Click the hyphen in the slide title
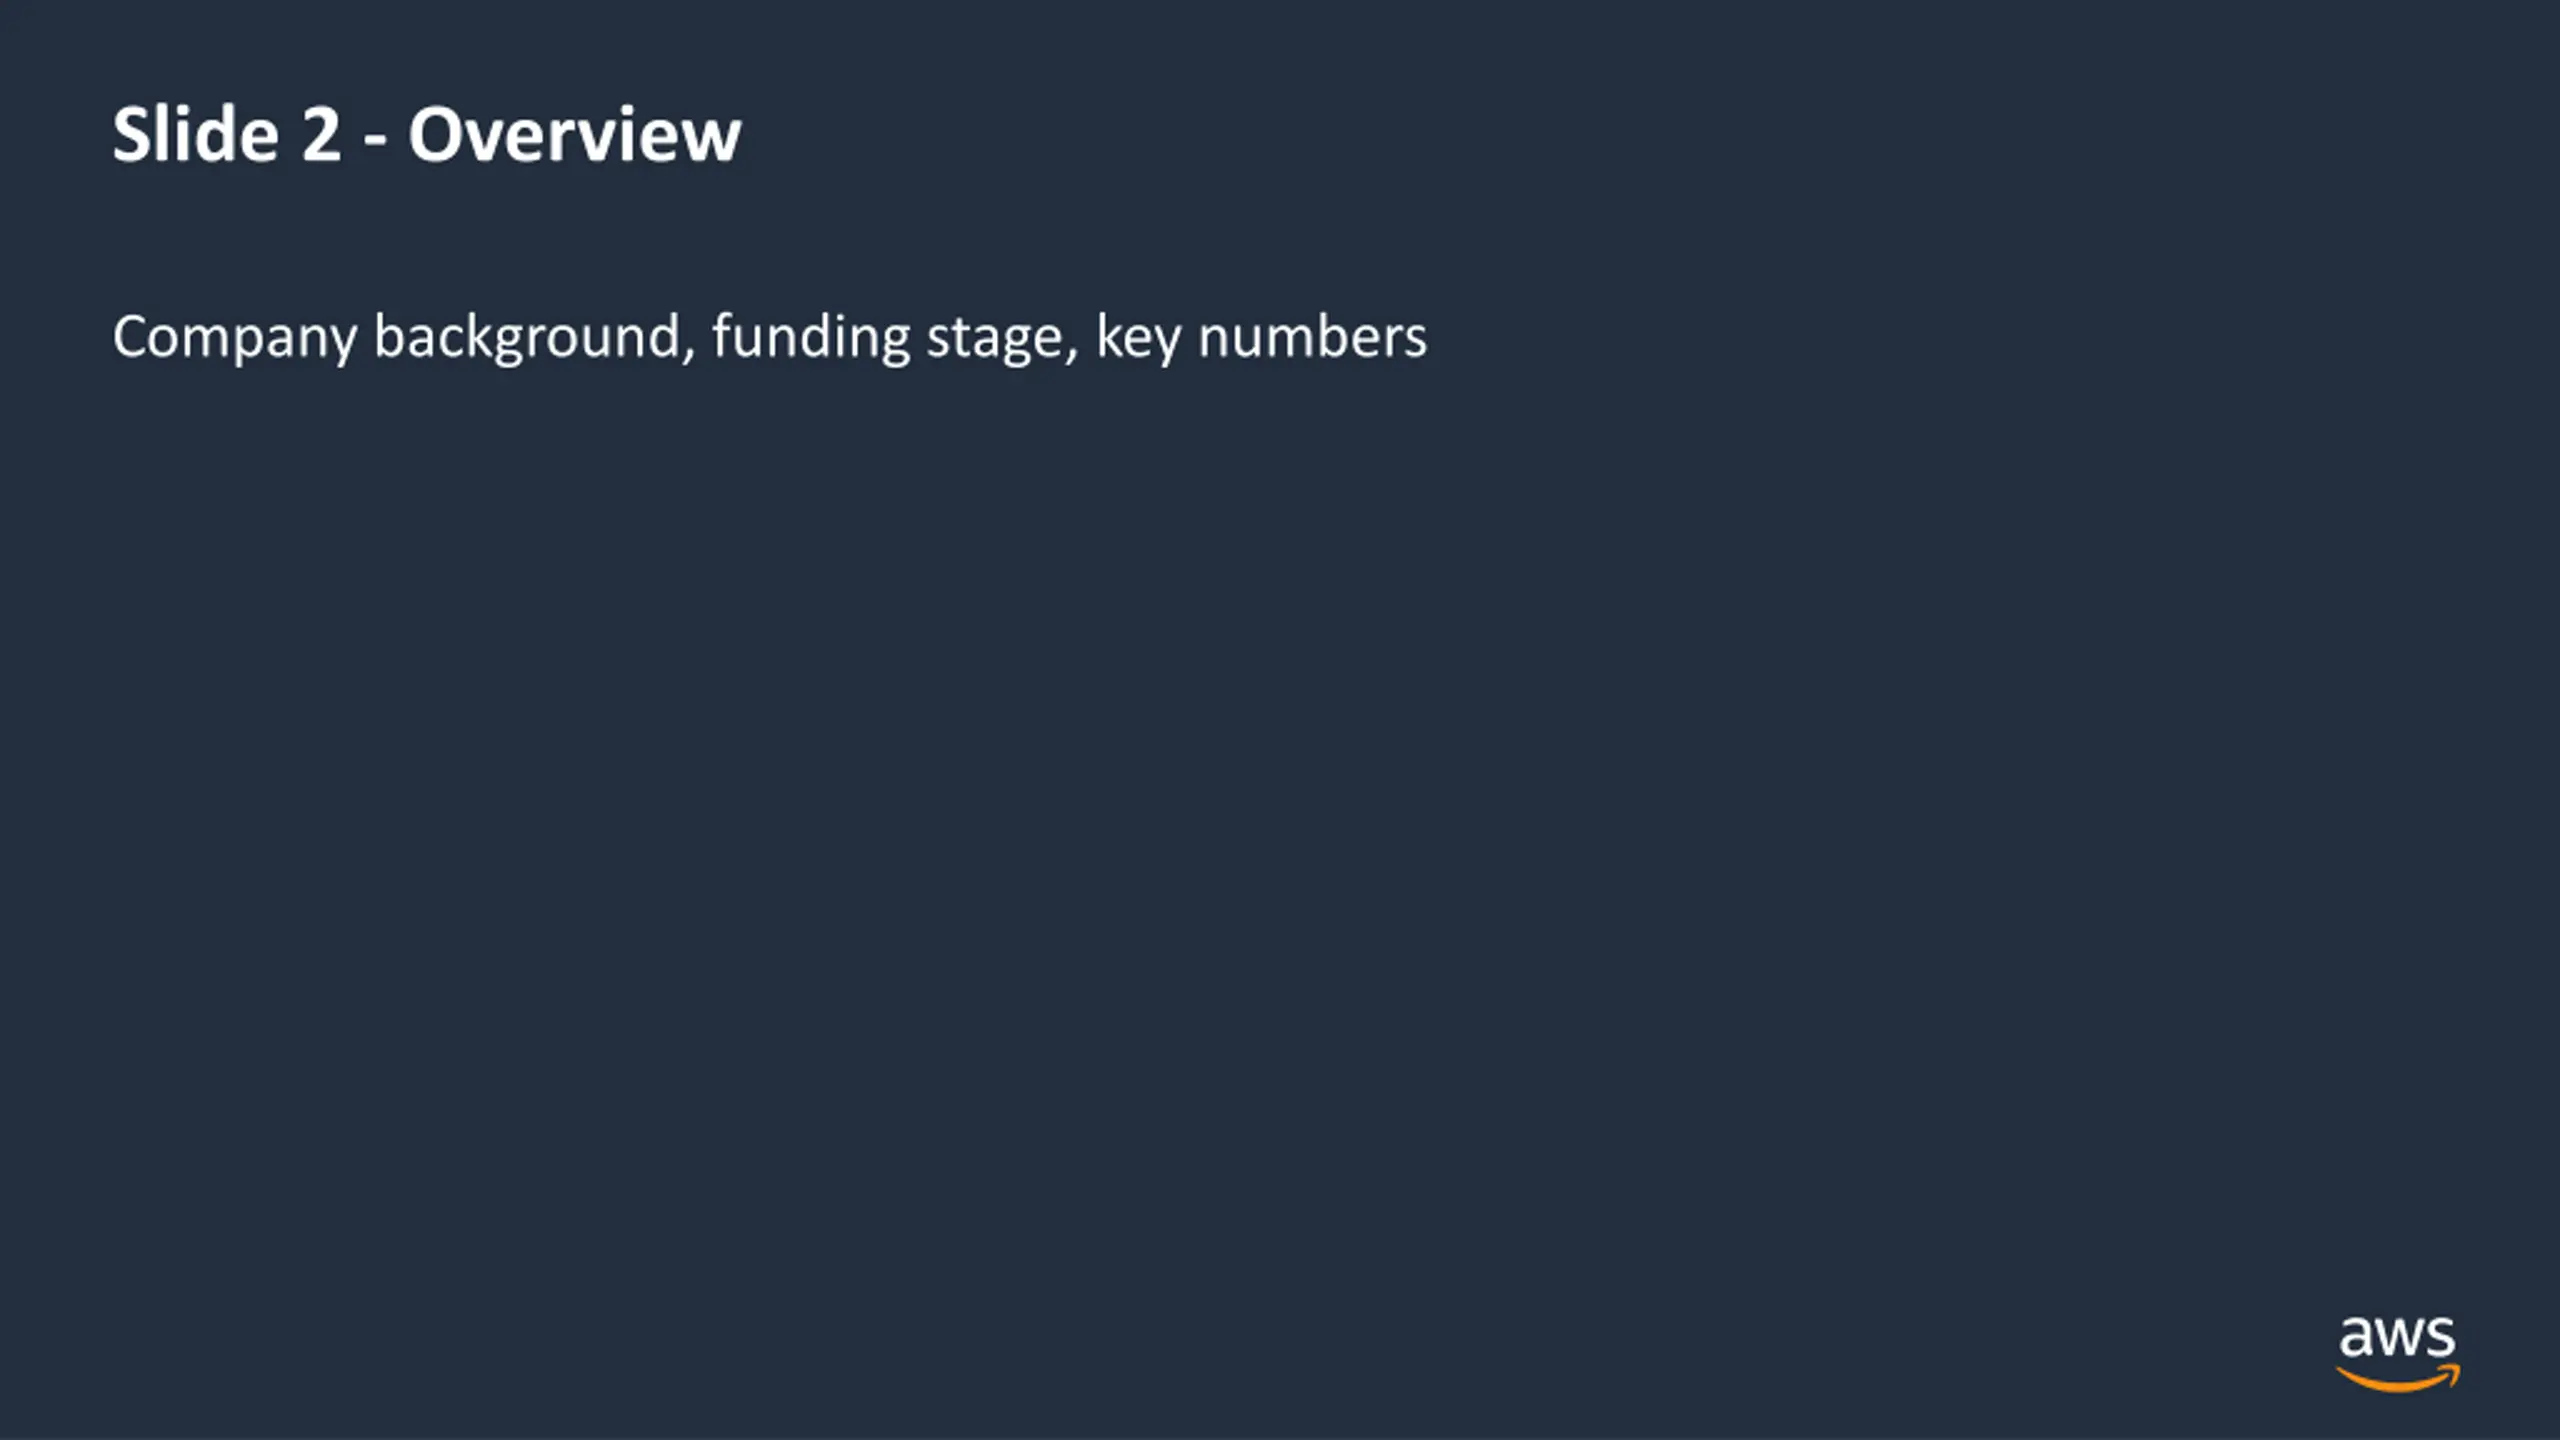The image size is (2560, 1440). coord(375,142)
